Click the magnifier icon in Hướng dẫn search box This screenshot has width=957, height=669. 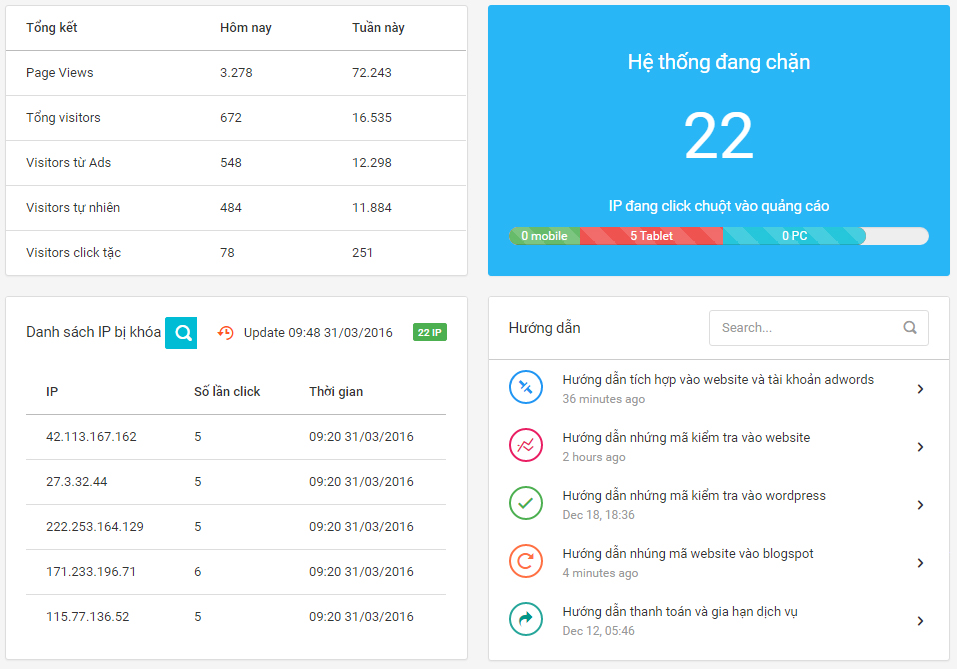pyautogui.click(x=909, y=328)
